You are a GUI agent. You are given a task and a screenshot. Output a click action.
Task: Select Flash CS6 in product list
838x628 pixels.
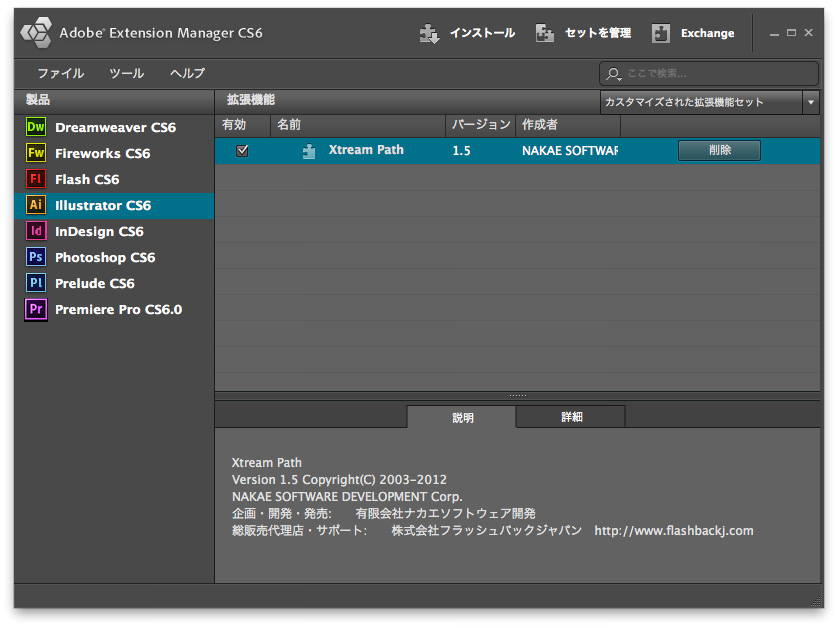114,179
